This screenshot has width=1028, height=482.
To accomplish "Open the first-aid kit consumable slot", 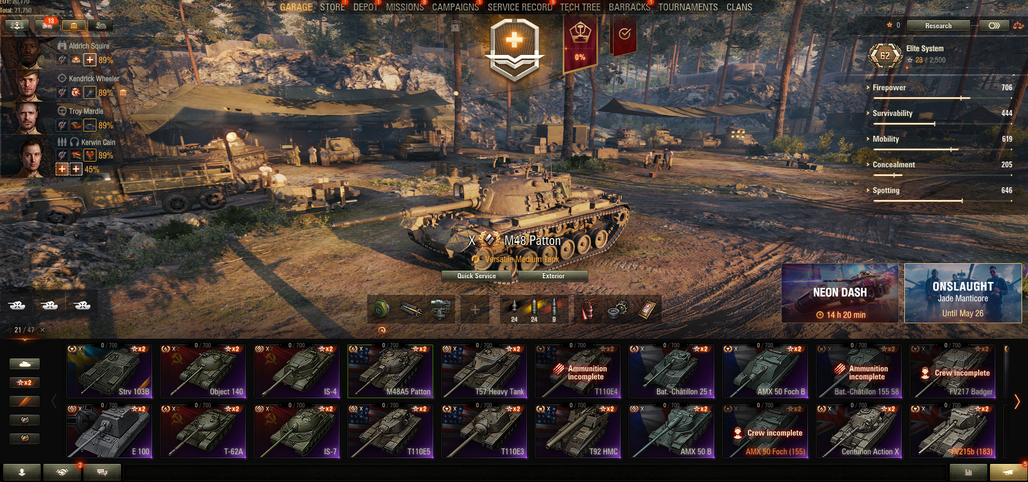I will click(x=646, y=308).
